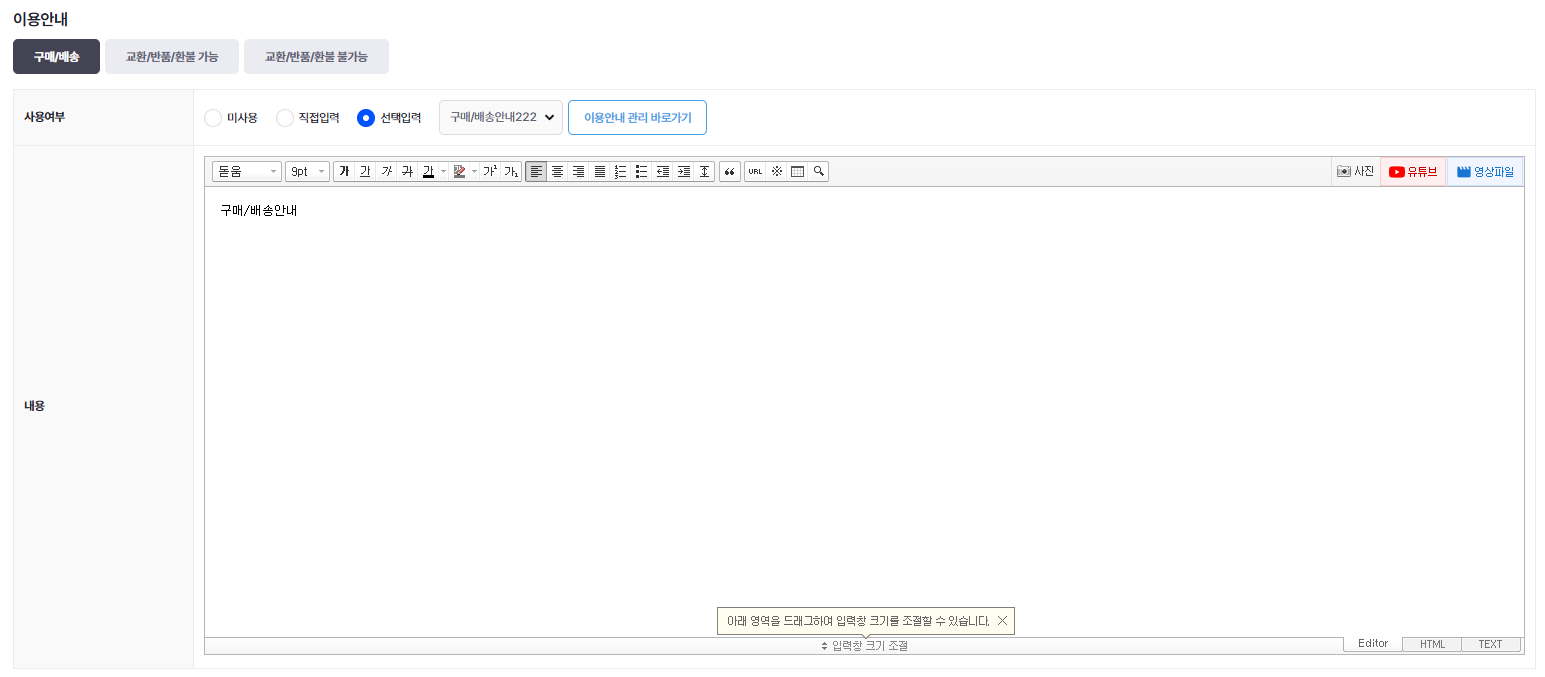1545x677 pixels.
Task: Click the 입력창 크기 조절 resize bar
Action: [x=864, y=646]
